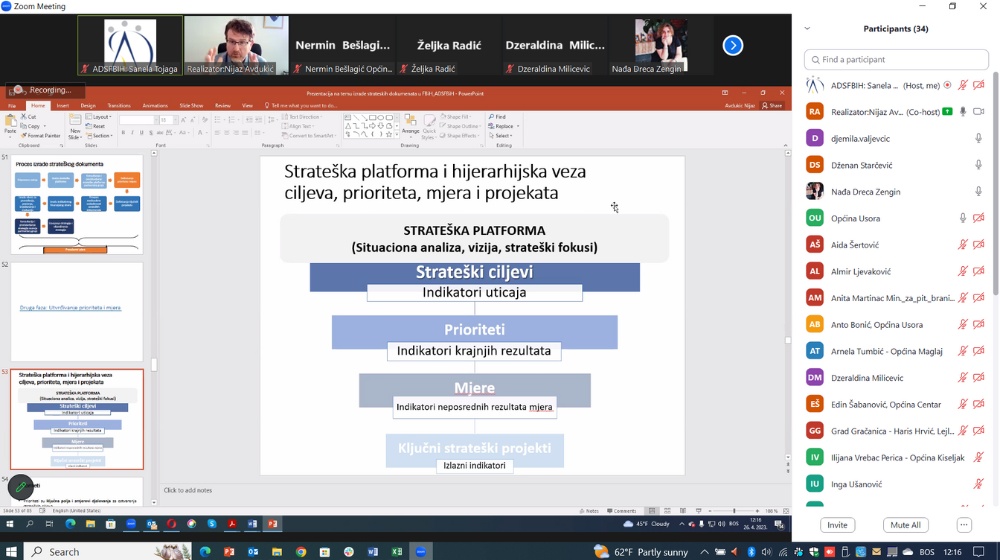This screenshot has height=560, width=1000.
Task: Open Select dropdown in Editing group
Action: [x=501, y=136]
